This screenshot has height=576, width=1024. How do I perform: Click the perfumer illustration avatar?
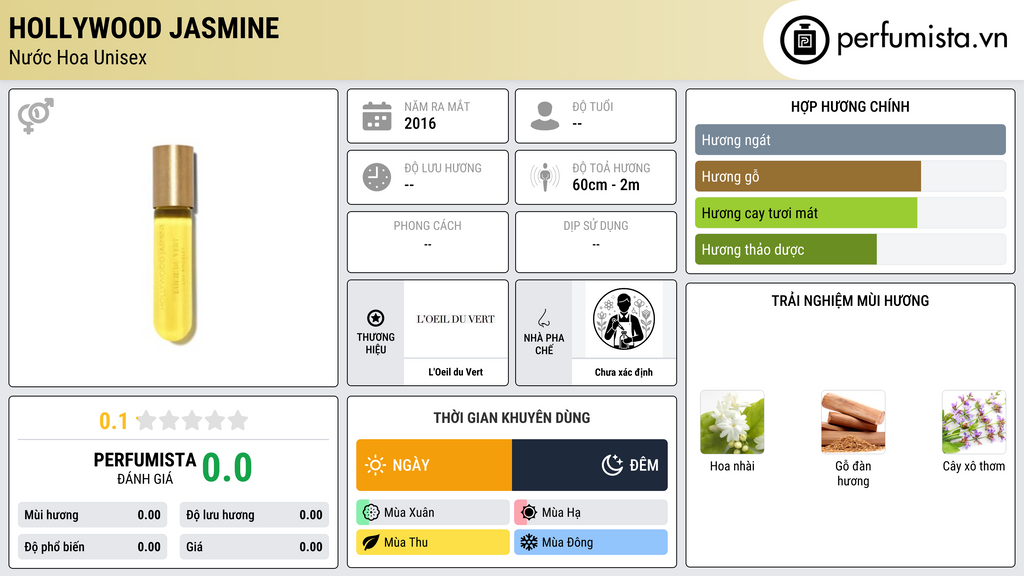624,319
